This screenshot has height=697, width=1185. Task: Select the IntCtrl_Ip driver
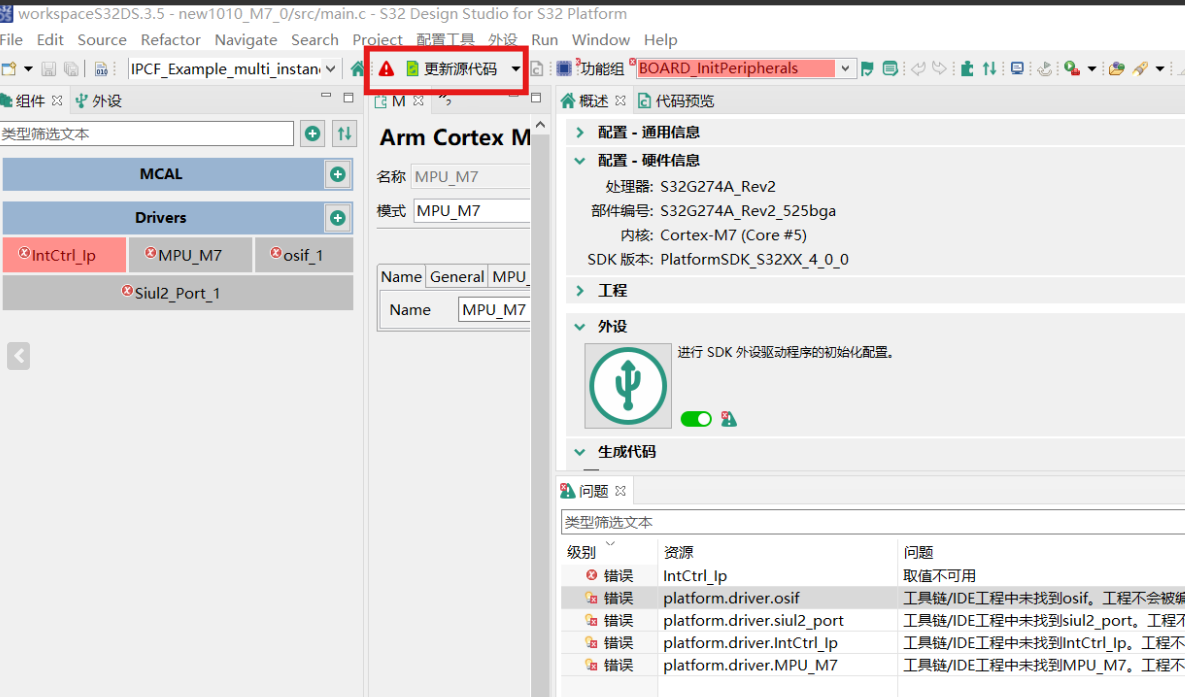tap(64, 255)
